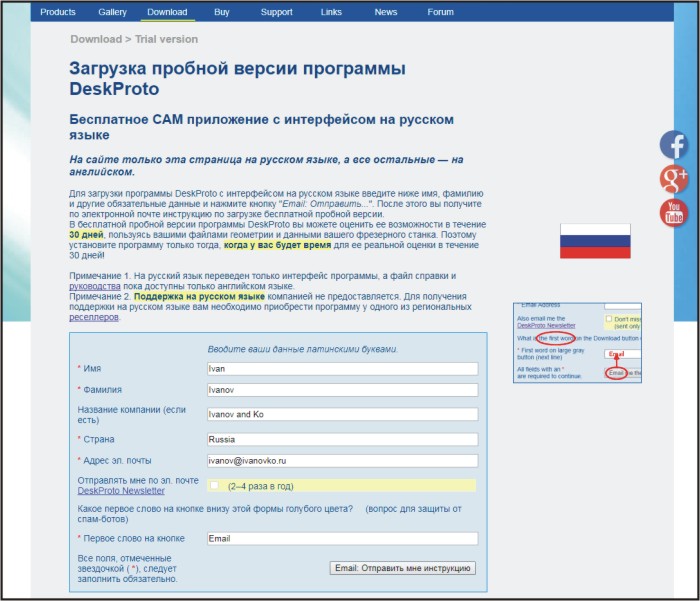Open the form instruction thumbnail image
Viewport: 700px width, 601px height.
pos(577,342)
